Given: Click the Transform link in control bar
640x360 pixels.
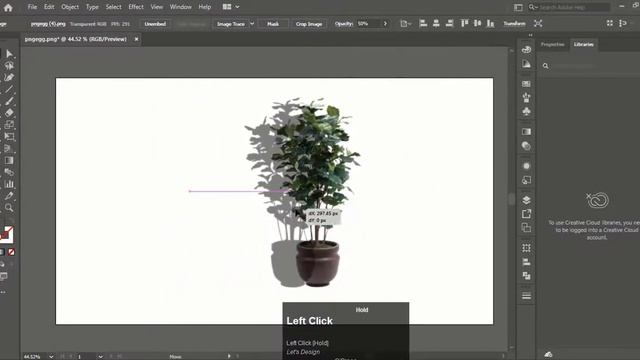Looking at the screenshot, I should [x=514, y=24].
